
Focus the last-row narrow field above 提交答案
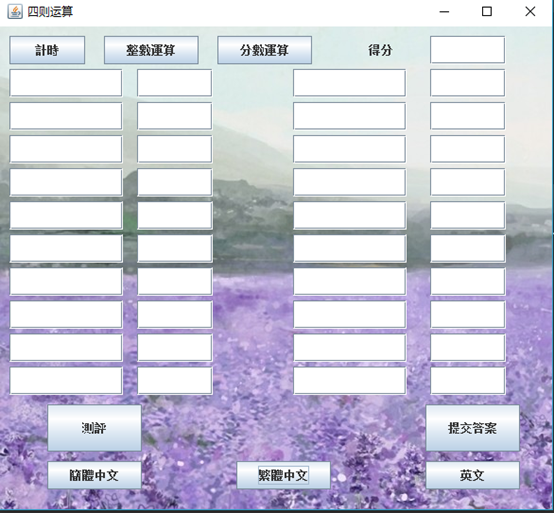pos(467,381)
